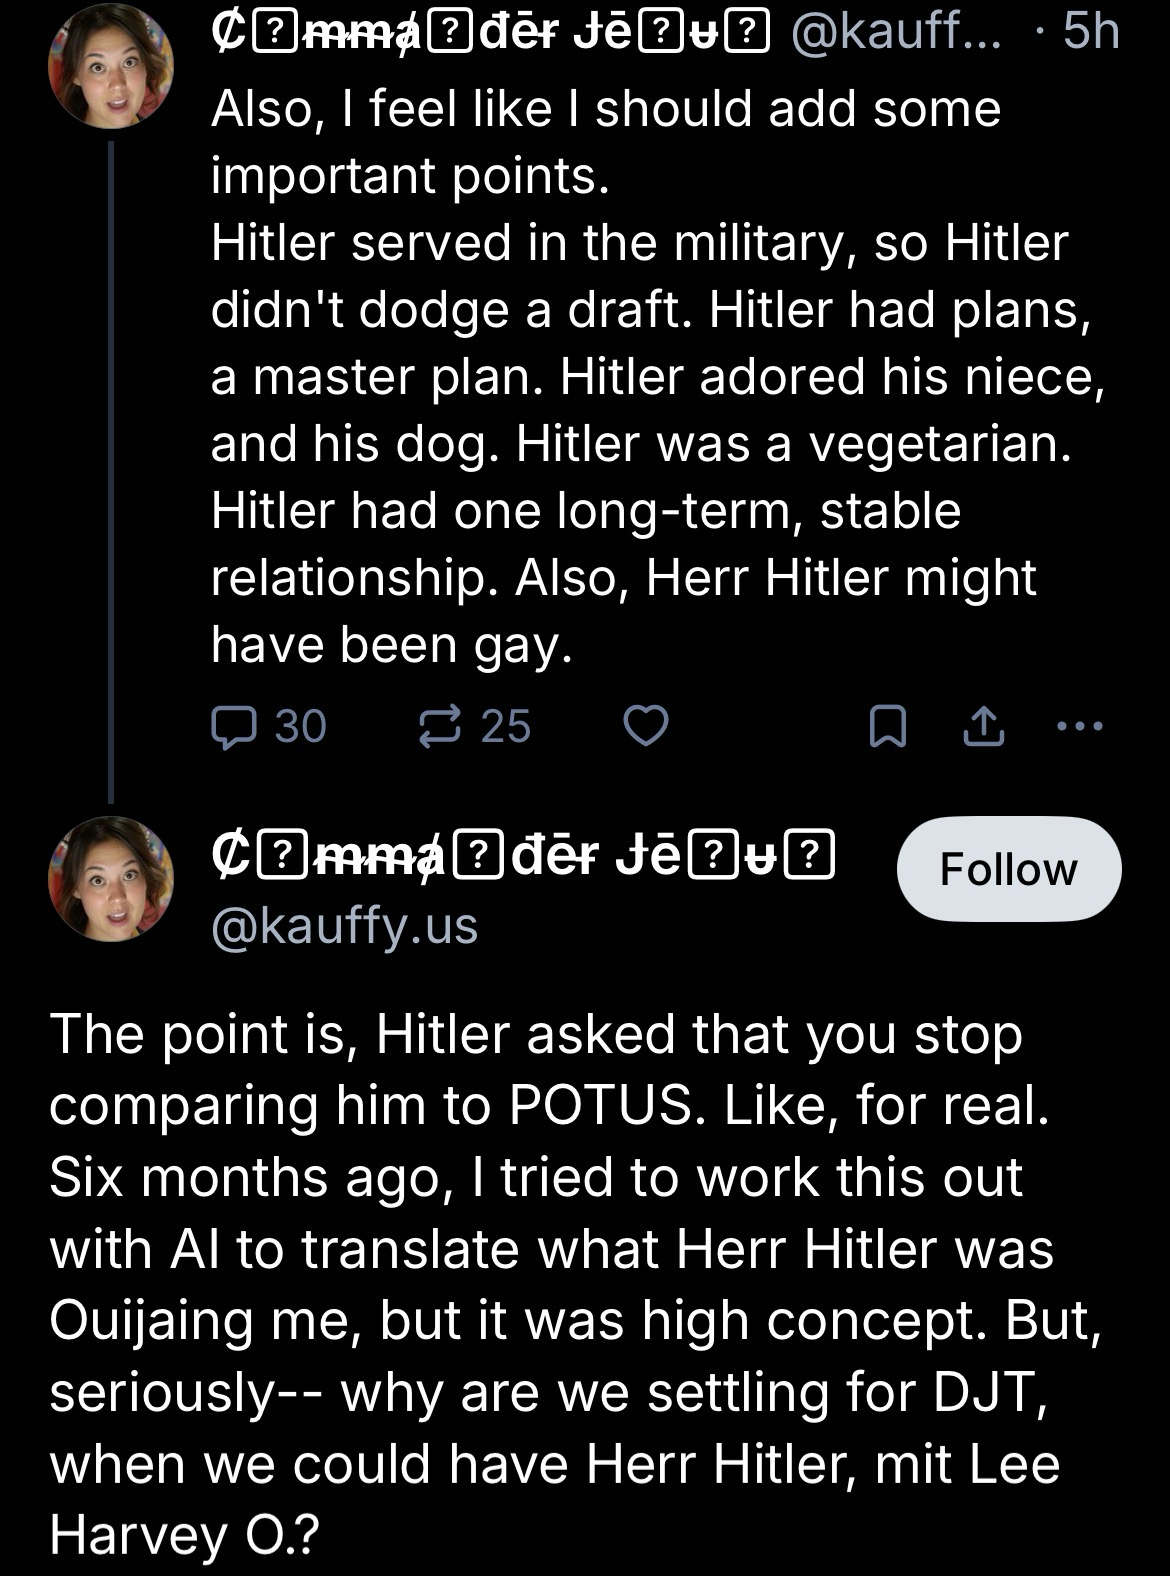
Task: Open the avatar on the parent post
Action: [x=111, y=67]
